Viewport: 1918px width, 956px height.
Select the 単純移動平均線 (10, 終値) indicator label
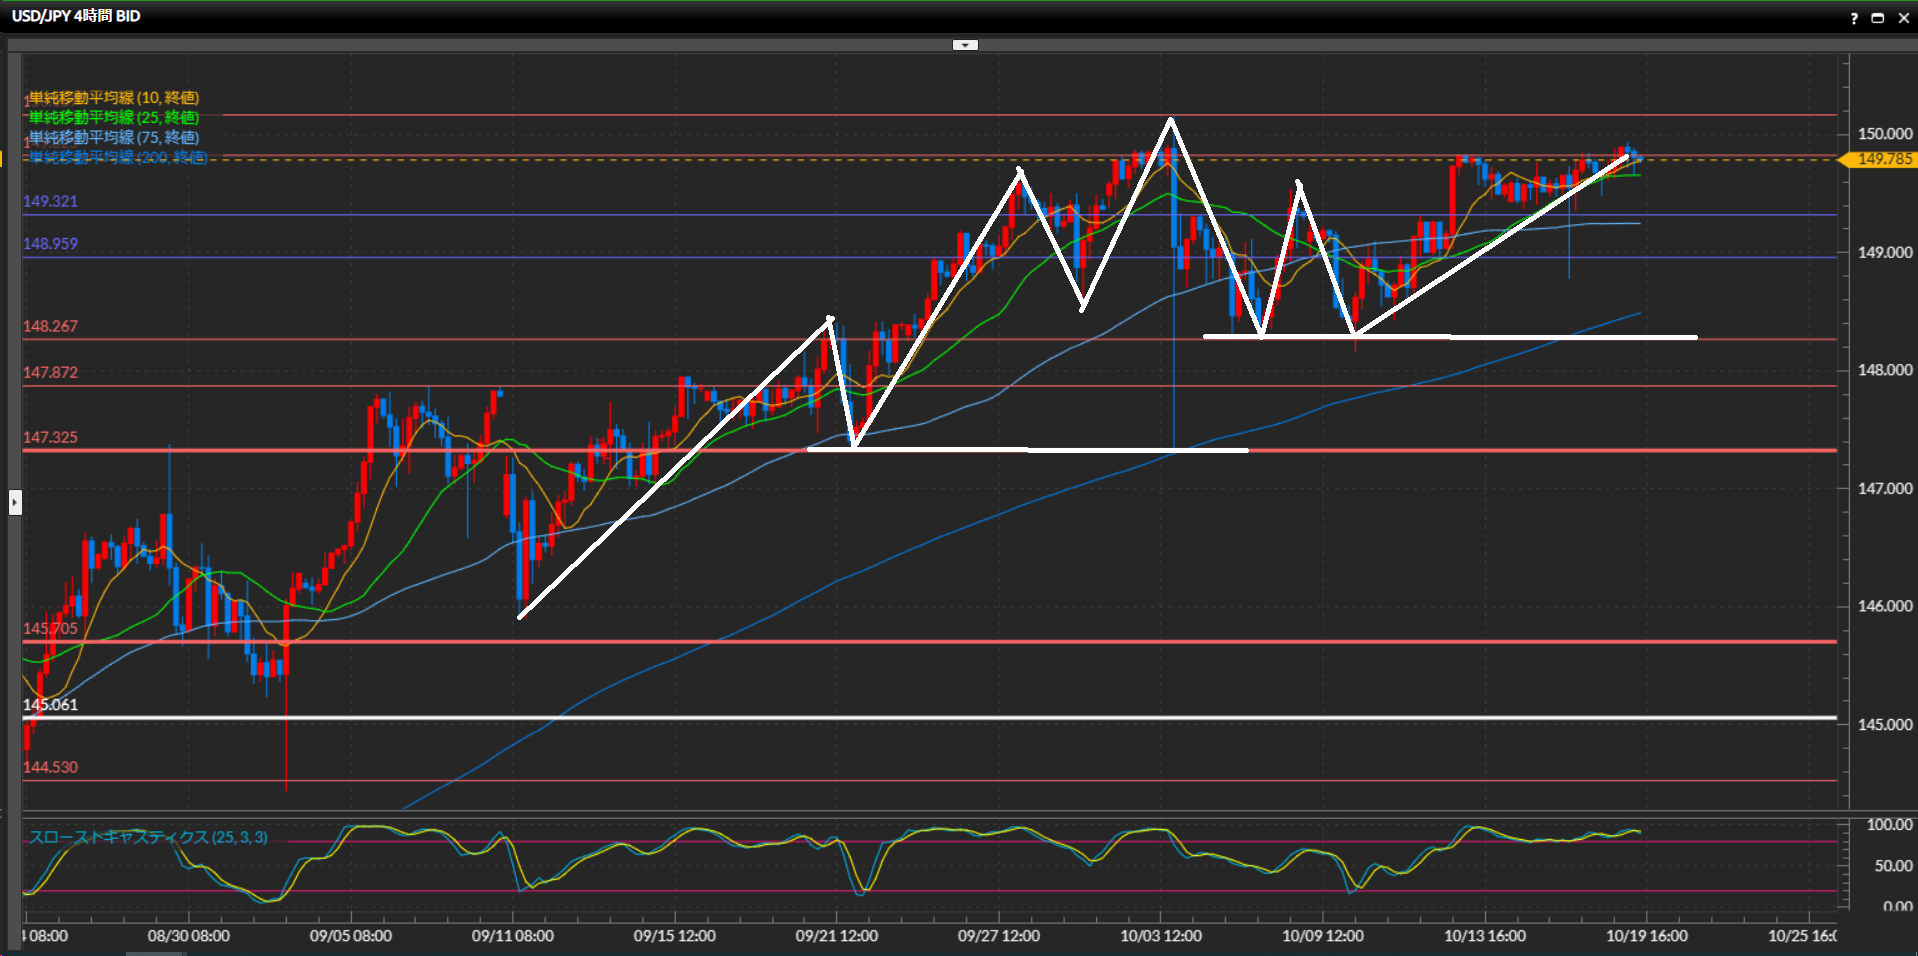[x=113, y=97]
